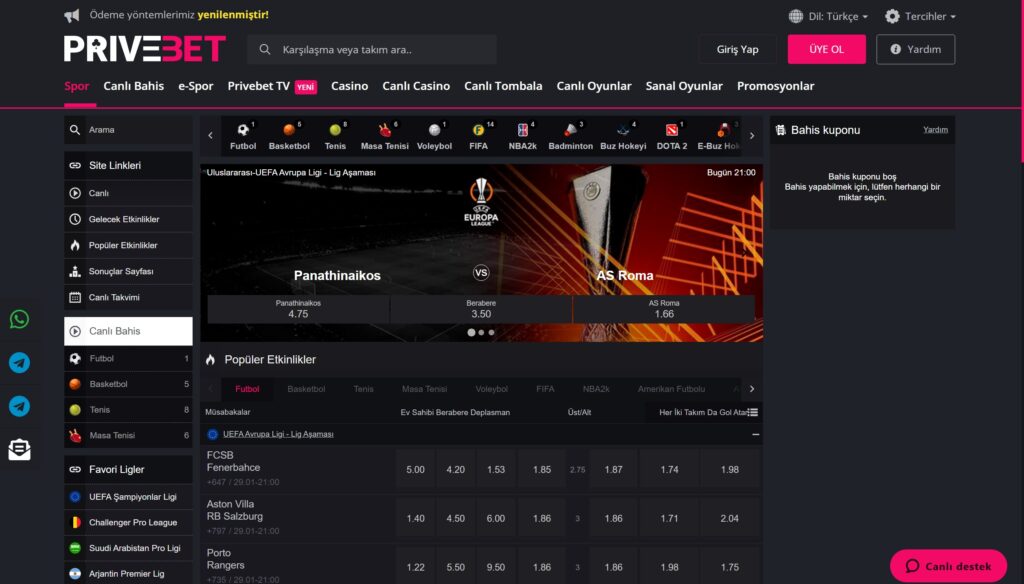Click the Yardım link in Bahis kuponu
The image size is (1024, 584).
[x=935, y=130]
